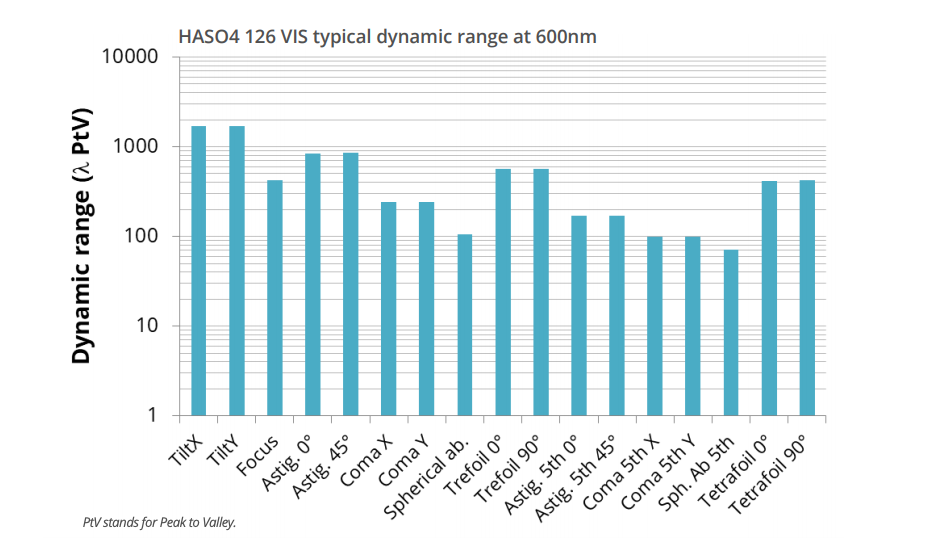Pick the Trefoil 0° bar
This screenshot has width=936, height=546.
pos(503,292)
